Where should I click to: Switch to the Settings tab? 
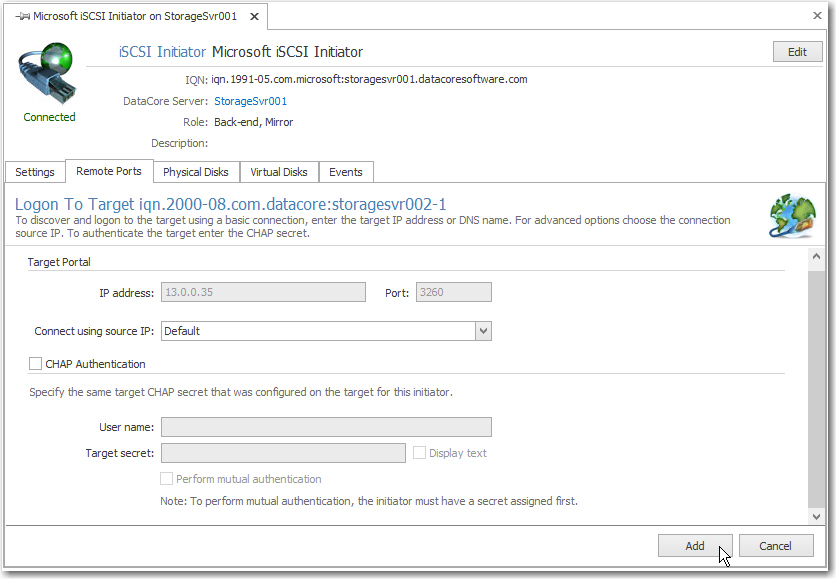point(35,172)
